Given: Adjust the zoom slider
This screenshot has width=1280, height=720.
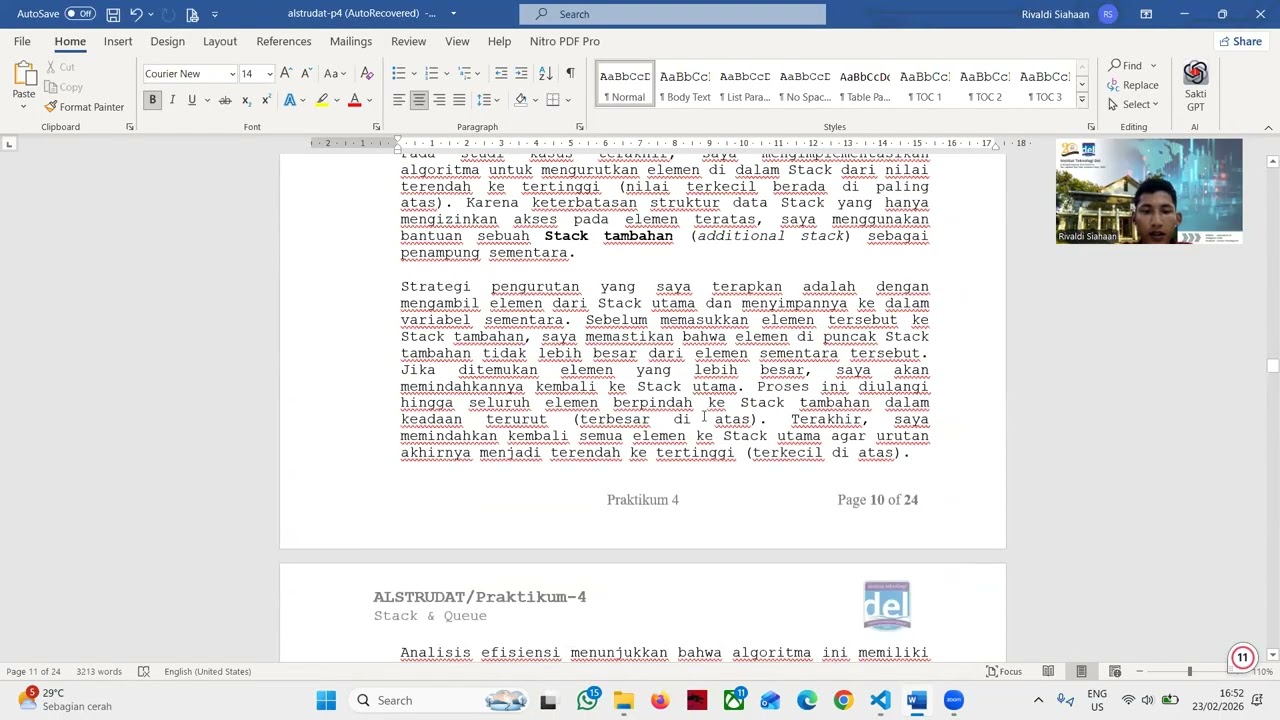Looking at the screenshot, I should 1189,671.
